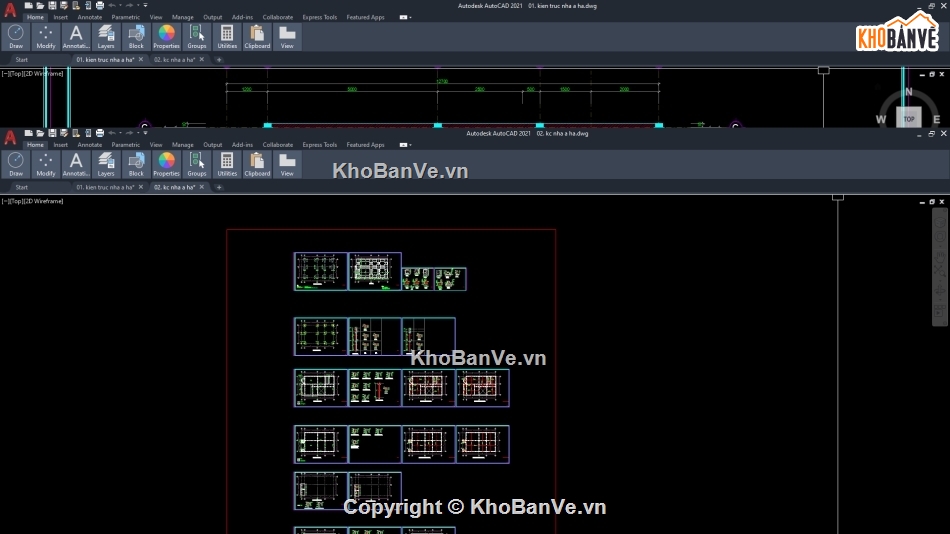This screenshot has width=950, height=534.
Task: Expand ribbon minimize options arrow in top window
Action: (x=411, y=18)
